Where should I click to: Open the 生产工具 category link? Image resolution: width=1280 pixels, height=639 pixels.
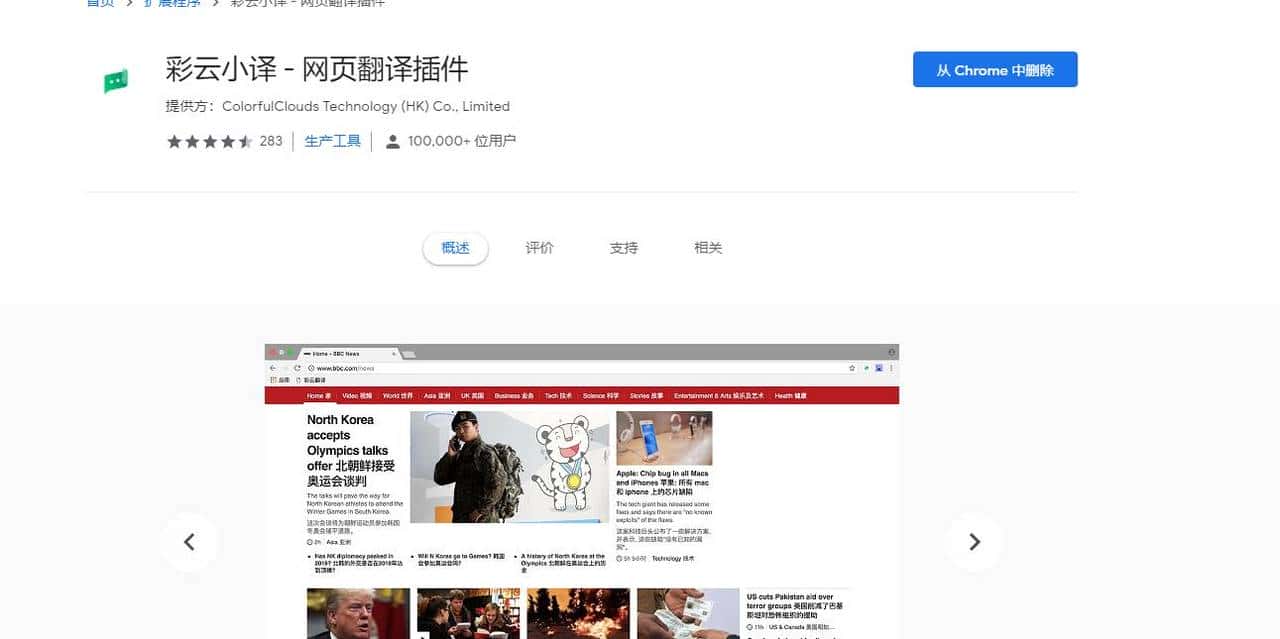[332, 141]
